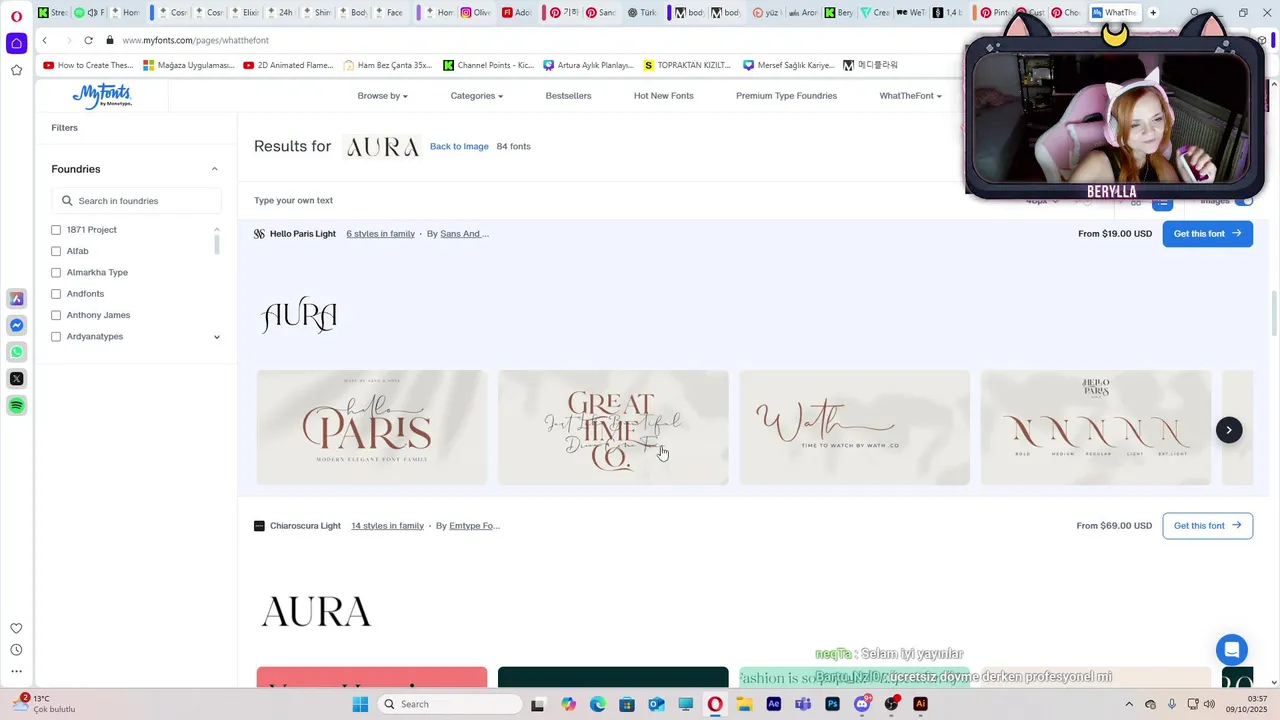Viewport: 1280px width, 720px height.
Task: Open Premium Type Foundries in navigation
Action: [786, 96]
